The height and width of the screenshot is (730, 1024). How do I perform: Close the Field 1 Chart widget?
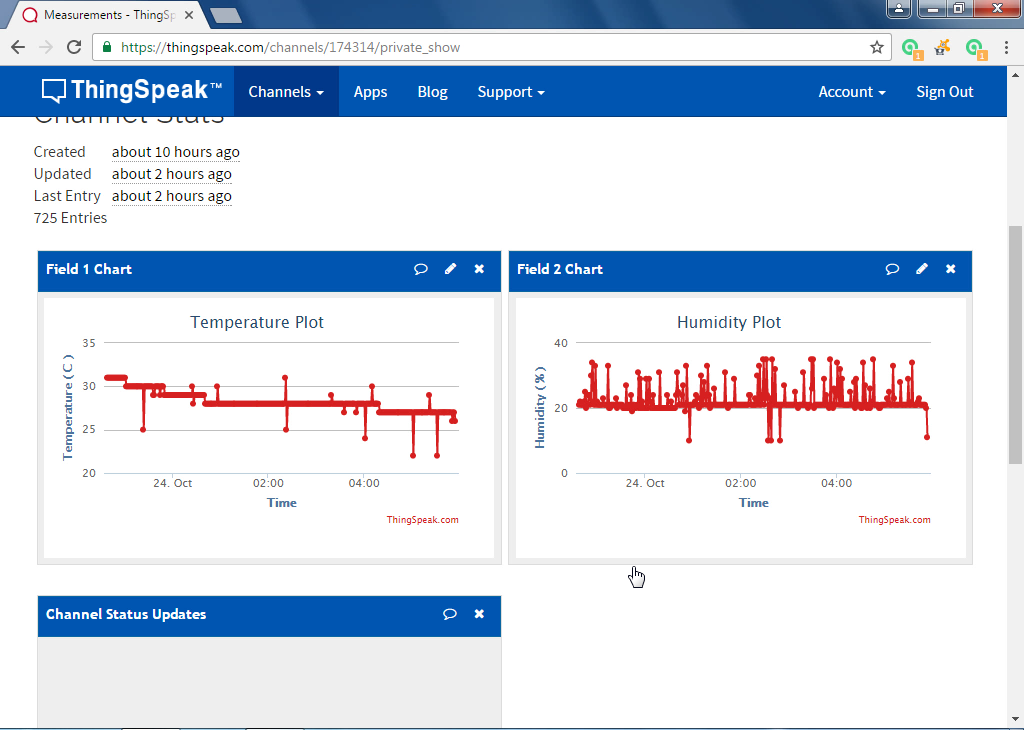[x=479, y=269]
